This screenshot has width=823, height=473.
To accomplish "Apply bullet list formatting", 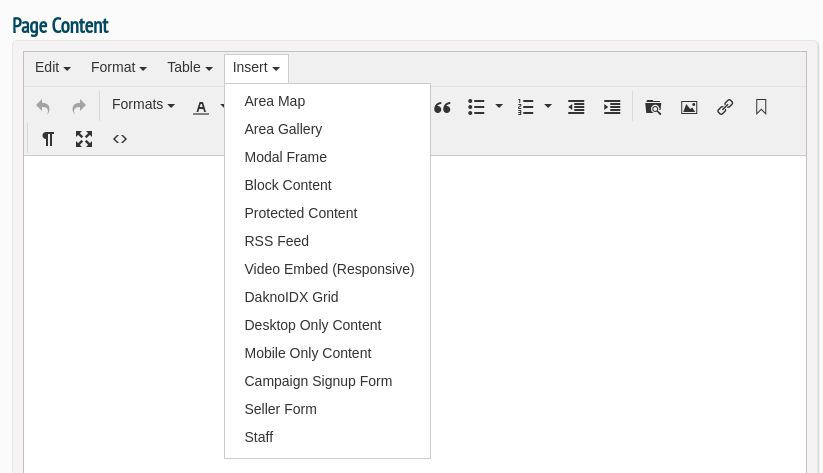I will (x=476, y=107).
